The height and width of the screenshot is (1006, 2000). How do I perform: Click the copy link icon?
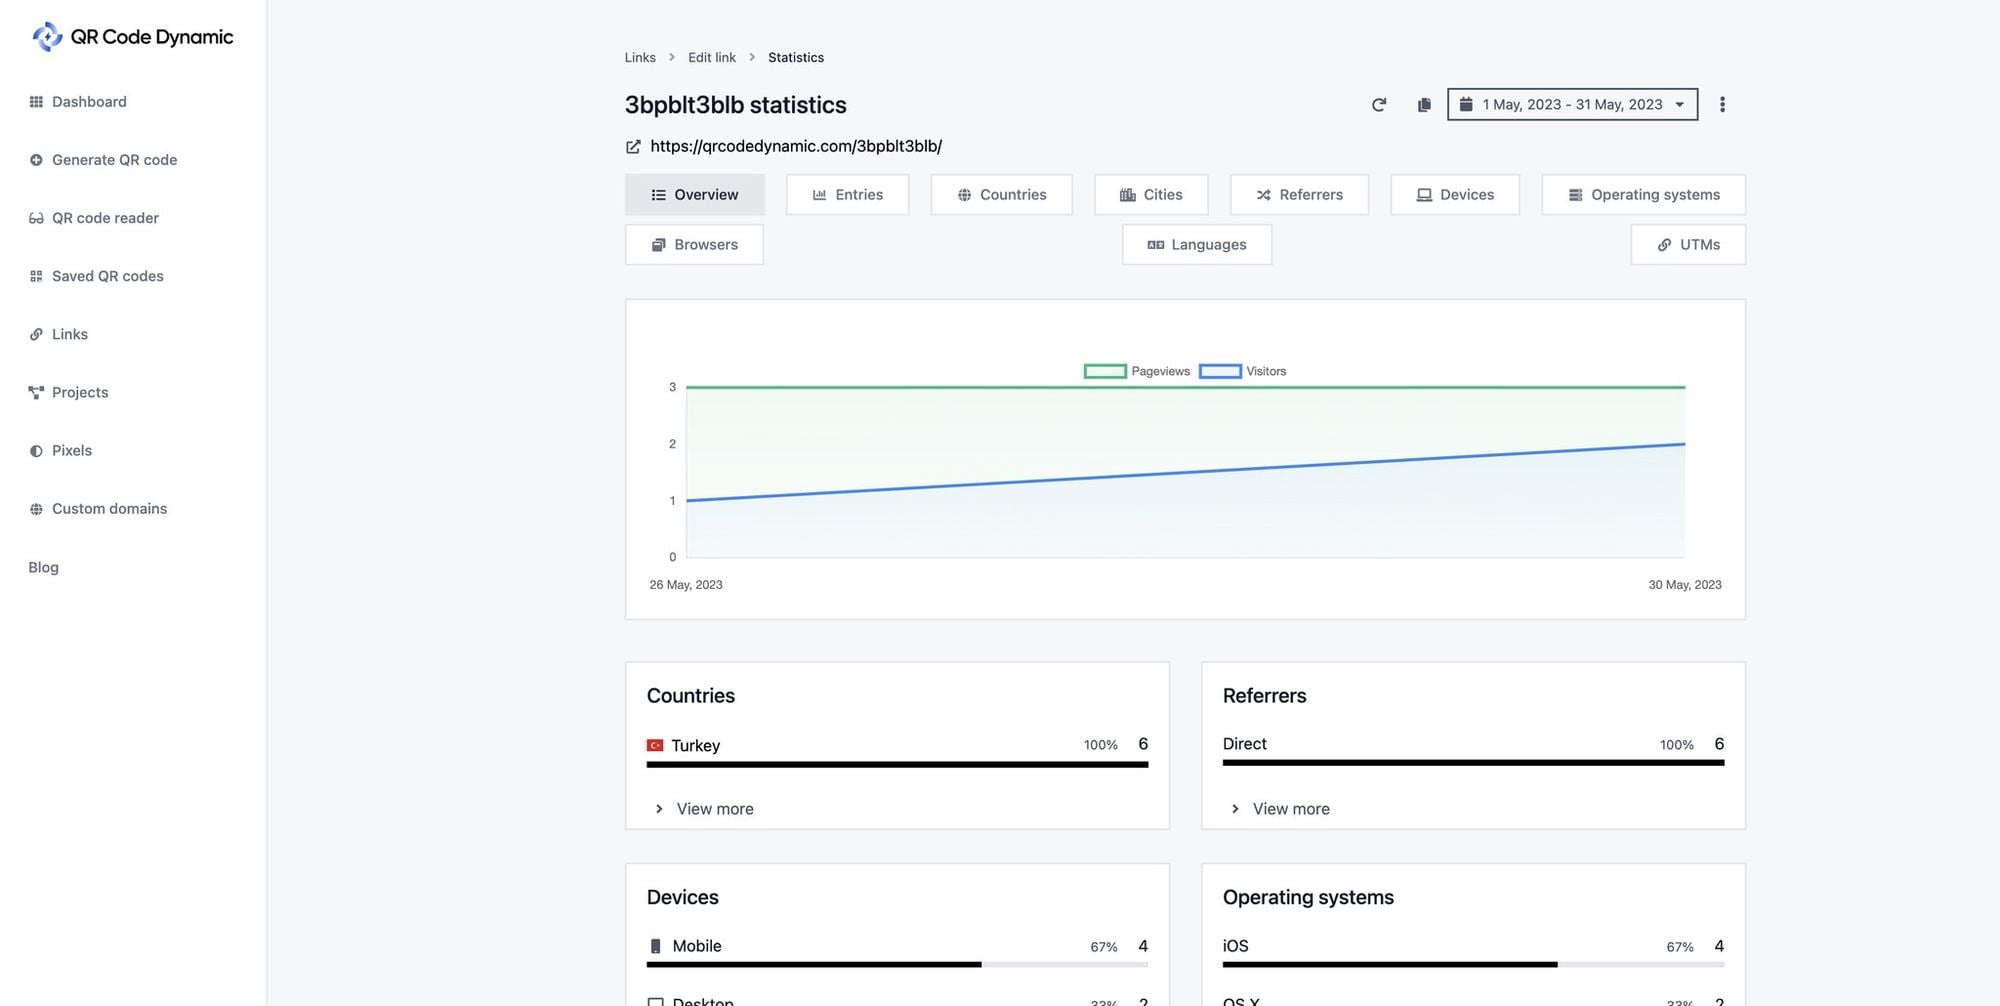click(x=1424, y=105)
